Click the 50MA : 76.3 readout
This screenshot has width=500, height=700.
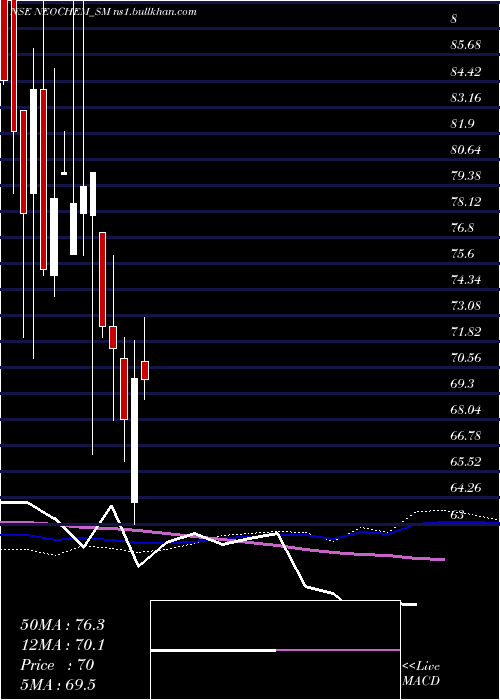(62, 625)
